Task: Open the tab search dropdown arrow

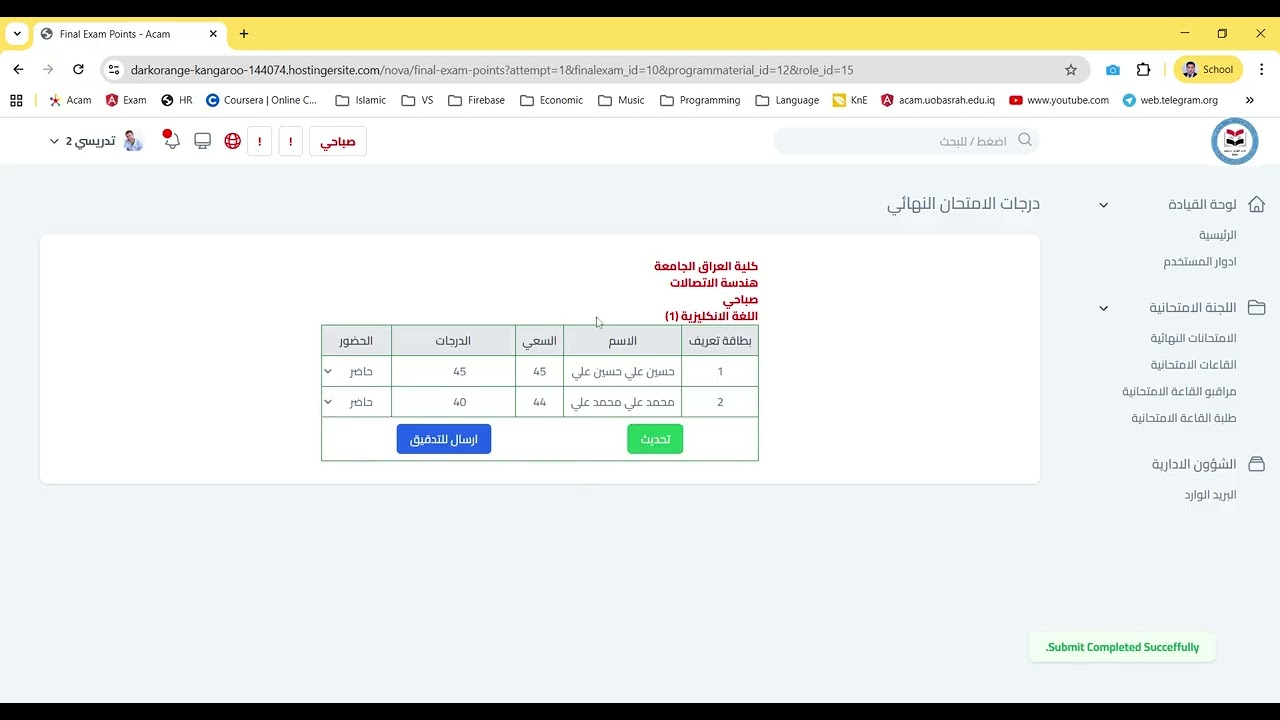Action: [17, 34]
